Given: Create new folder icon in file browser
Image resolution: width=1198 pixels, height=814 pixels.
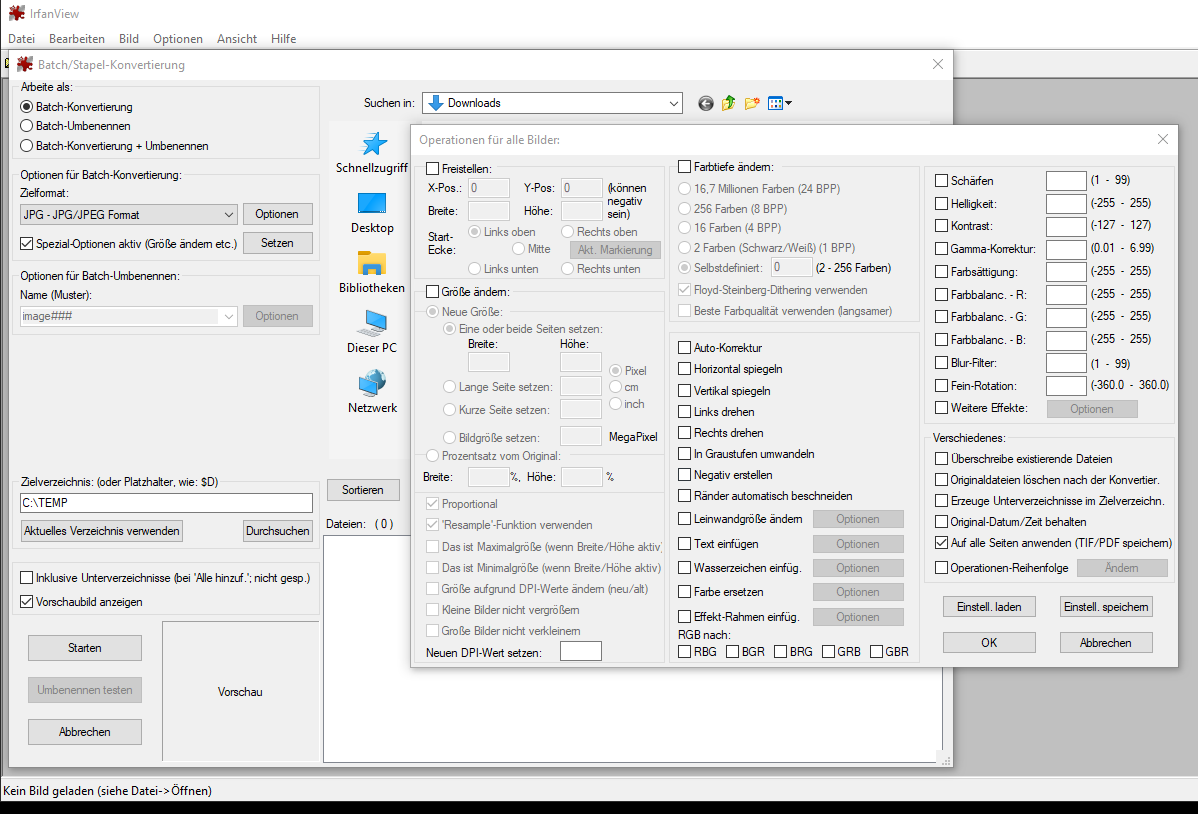Looking at the screenshot, I should tap(752, 103).
